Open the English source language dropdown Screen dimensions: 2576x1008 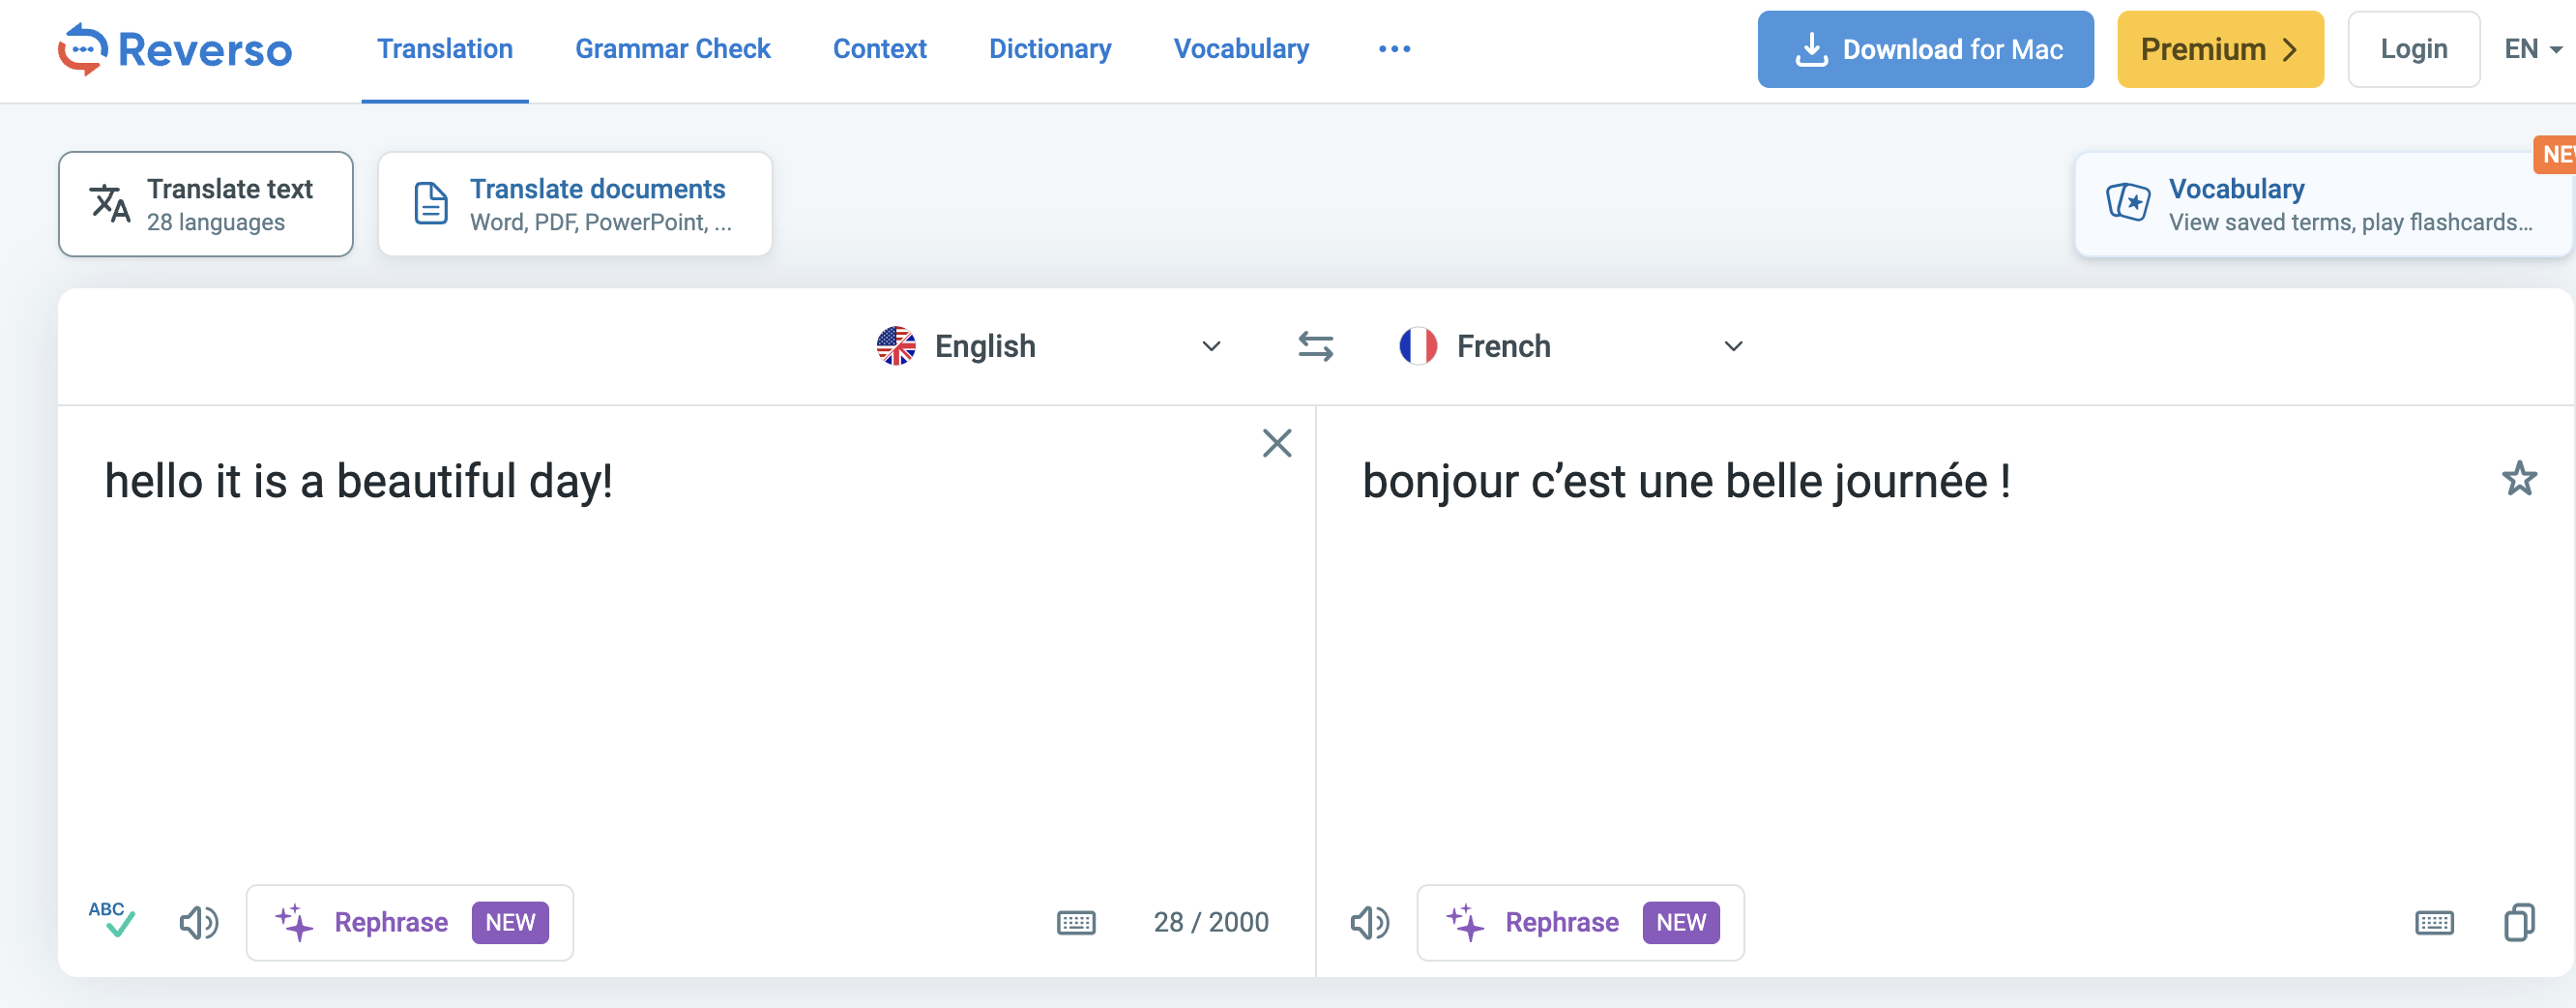[x=1210, y=346]
